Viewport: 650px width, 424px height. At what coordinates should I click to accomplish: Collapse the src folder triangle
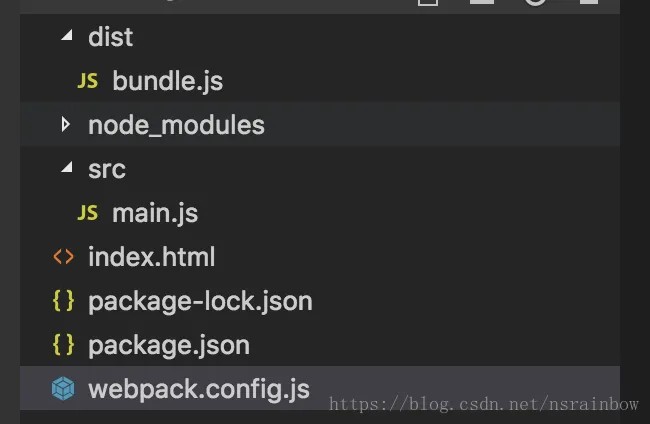pyautogui.click(x=66, y=169)
